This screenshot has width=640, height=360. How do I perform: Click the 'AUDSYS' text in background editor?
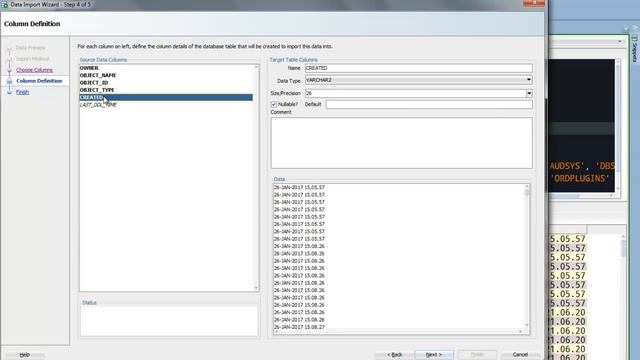coord(567,166)
